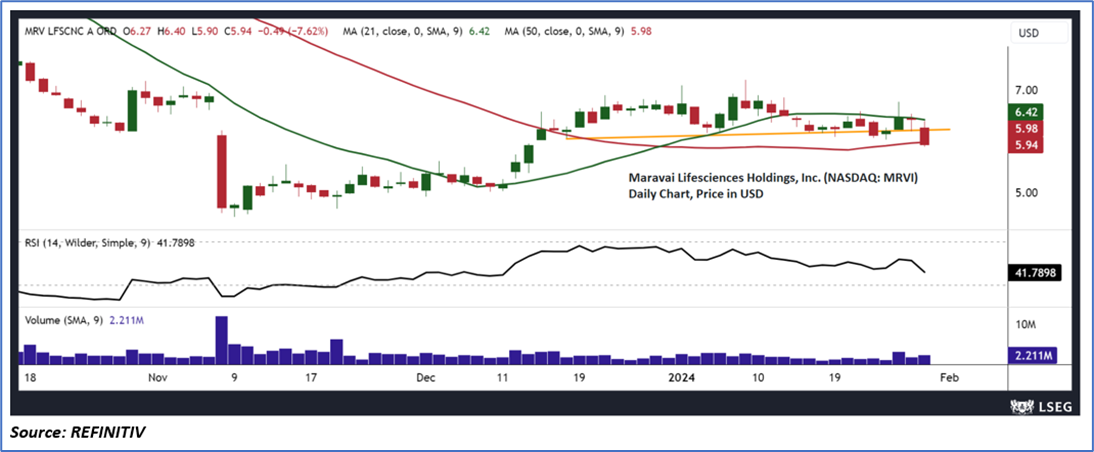
Task: Select the MA 21 indicator legend
Action: pyautogui.click(x=416, y=31)
